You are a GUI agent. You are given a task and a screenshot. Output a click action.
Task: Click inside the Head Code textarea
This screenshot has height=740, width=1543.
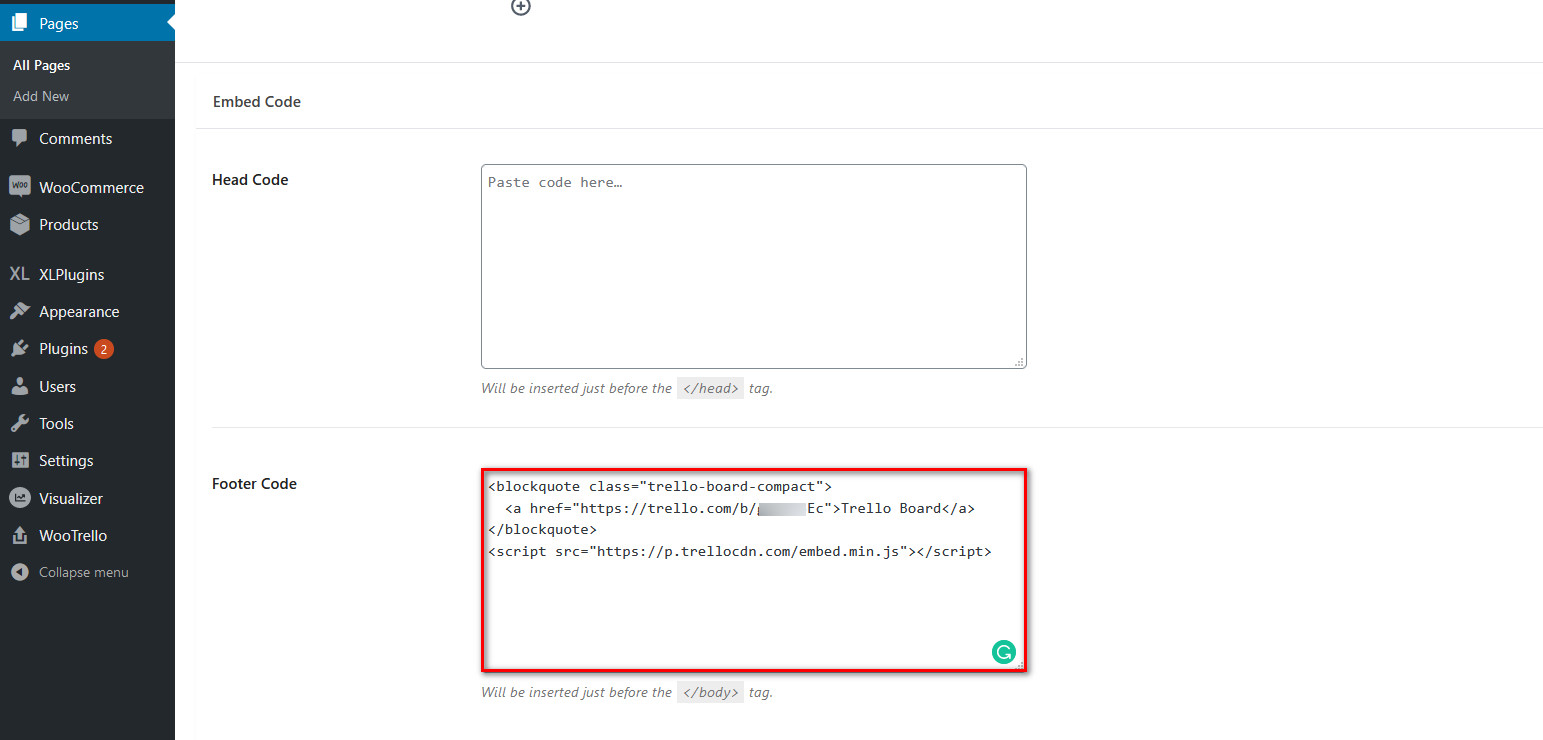tap(753, 266)
